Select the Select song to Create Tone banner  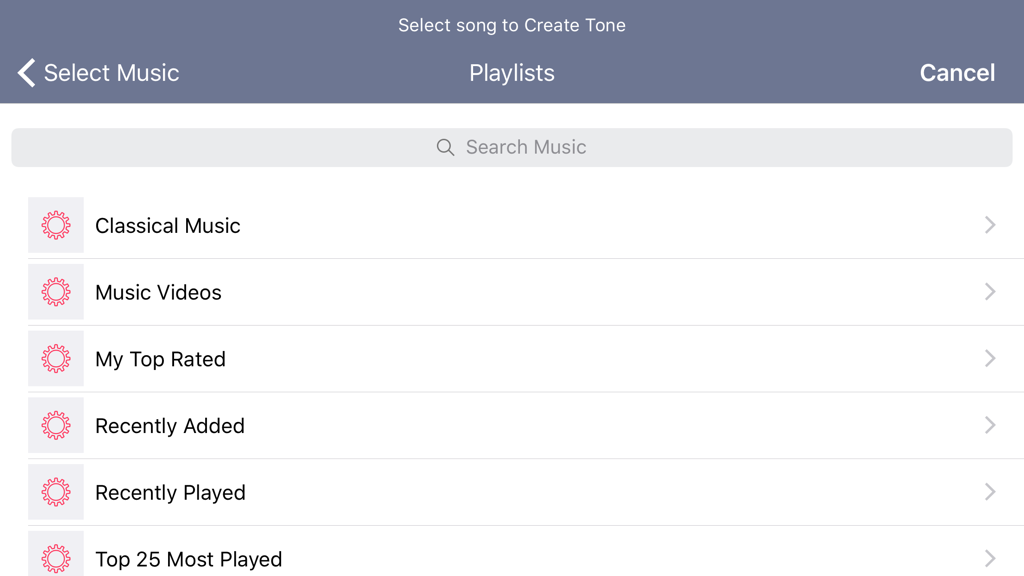click(x=512, y=25)
